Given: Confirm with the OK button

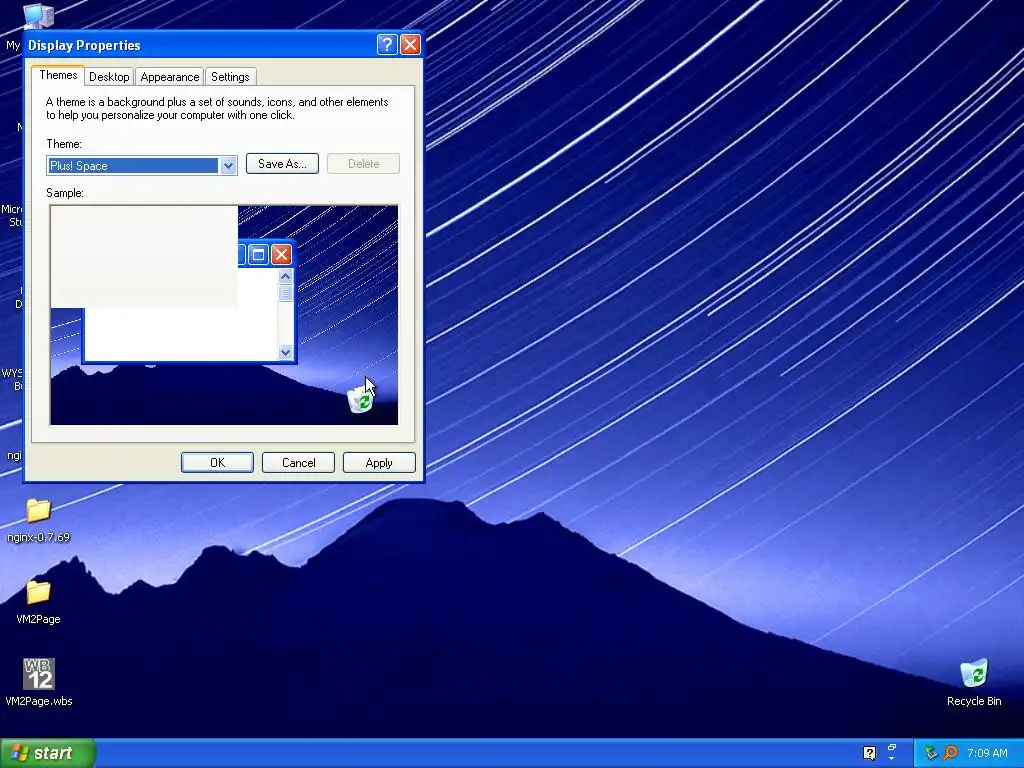Looking at the screenshot, I should (217, 462).
